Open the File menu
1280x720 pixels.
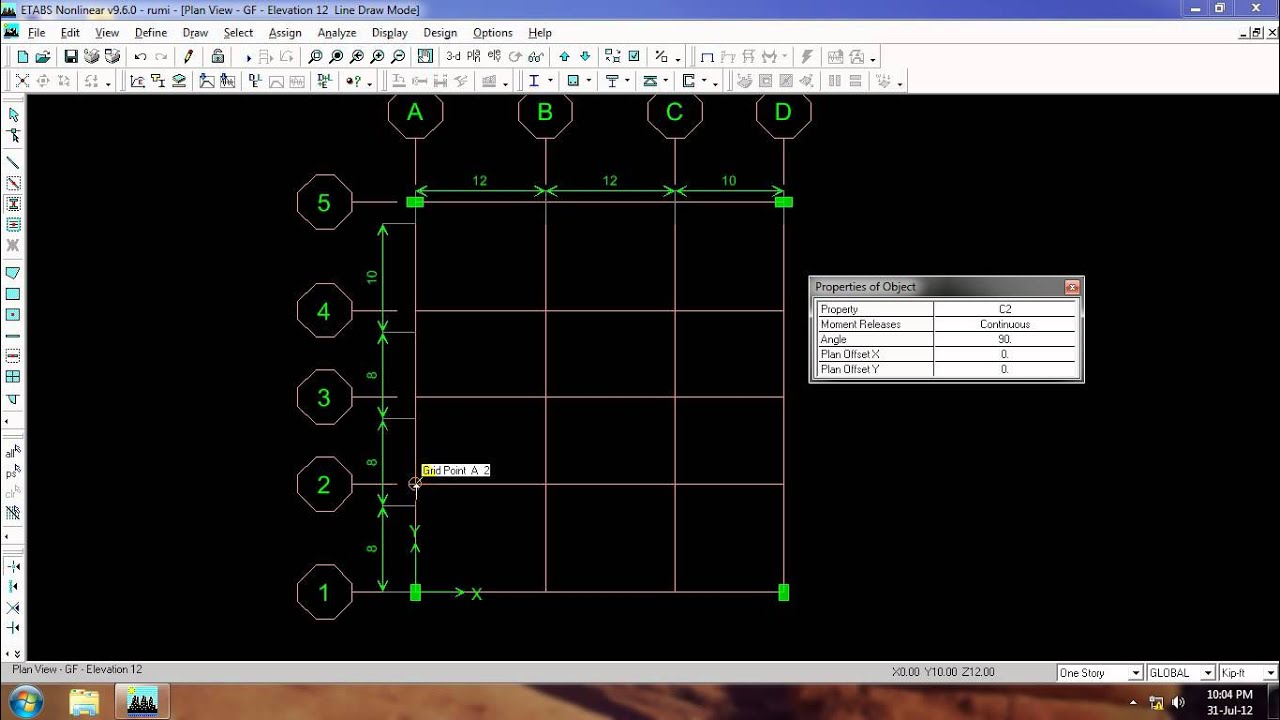click(36, 33)
